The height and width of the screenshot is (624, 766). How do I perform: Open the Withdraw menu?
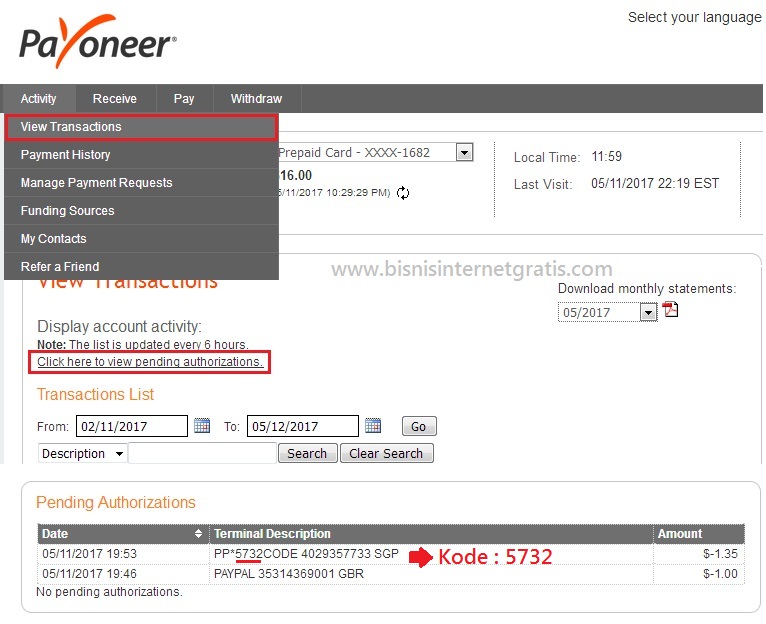tap(256, 99)
